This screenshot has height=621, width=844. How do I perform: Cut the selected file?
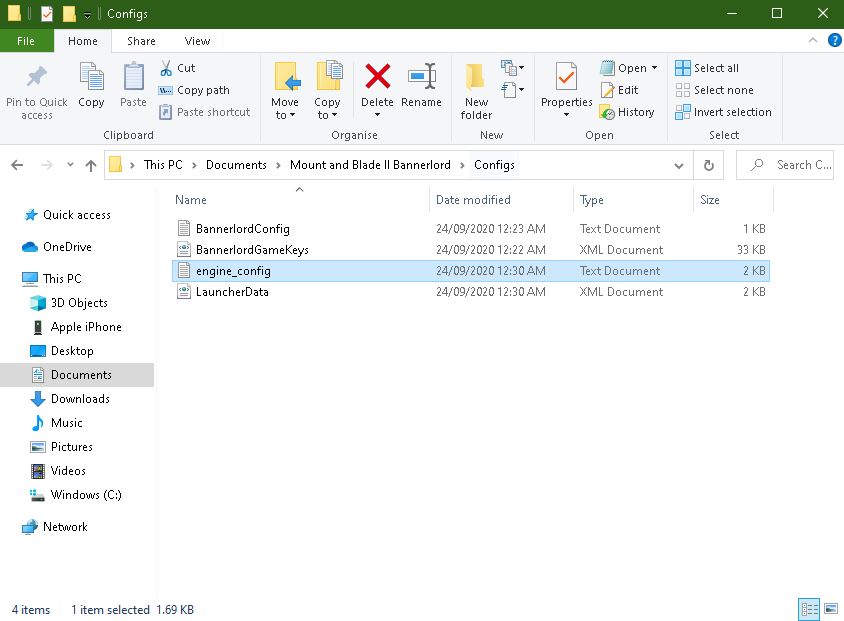[x=178, y=68]
